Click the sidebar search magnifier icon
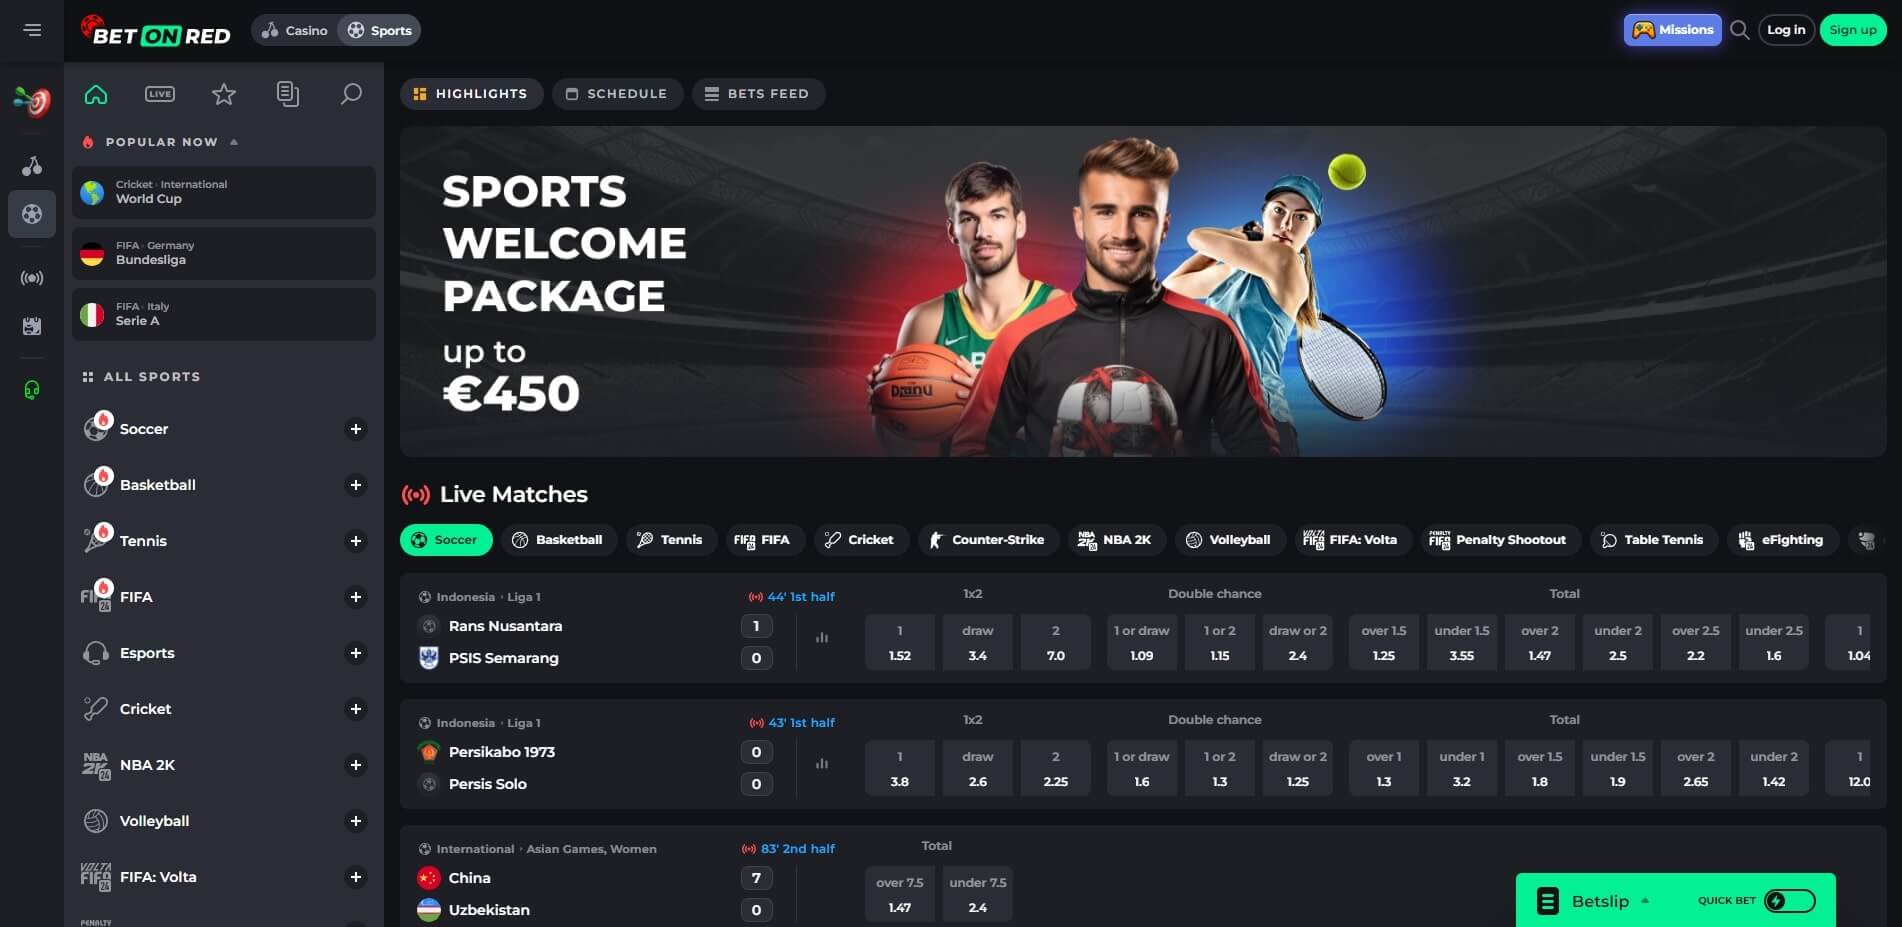Image resolution: width=1902 pixels, height=927 pixels. (351, 94)
